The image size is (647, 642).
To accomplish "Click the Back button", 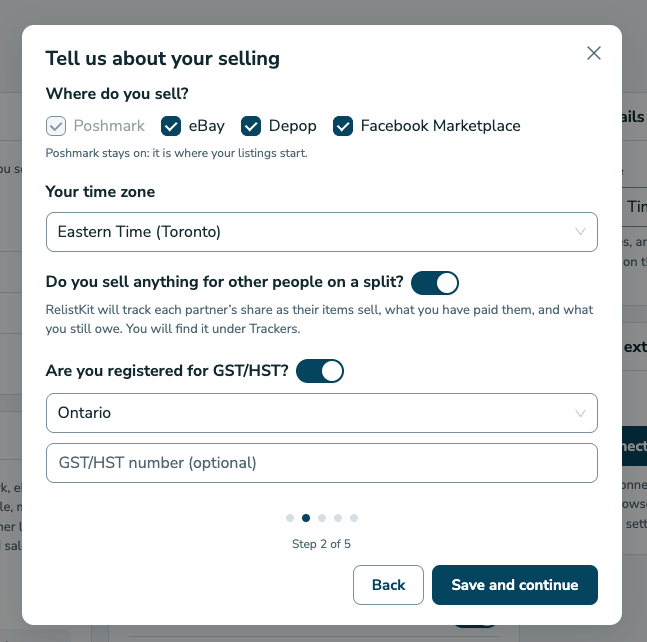I will (388, 585).
